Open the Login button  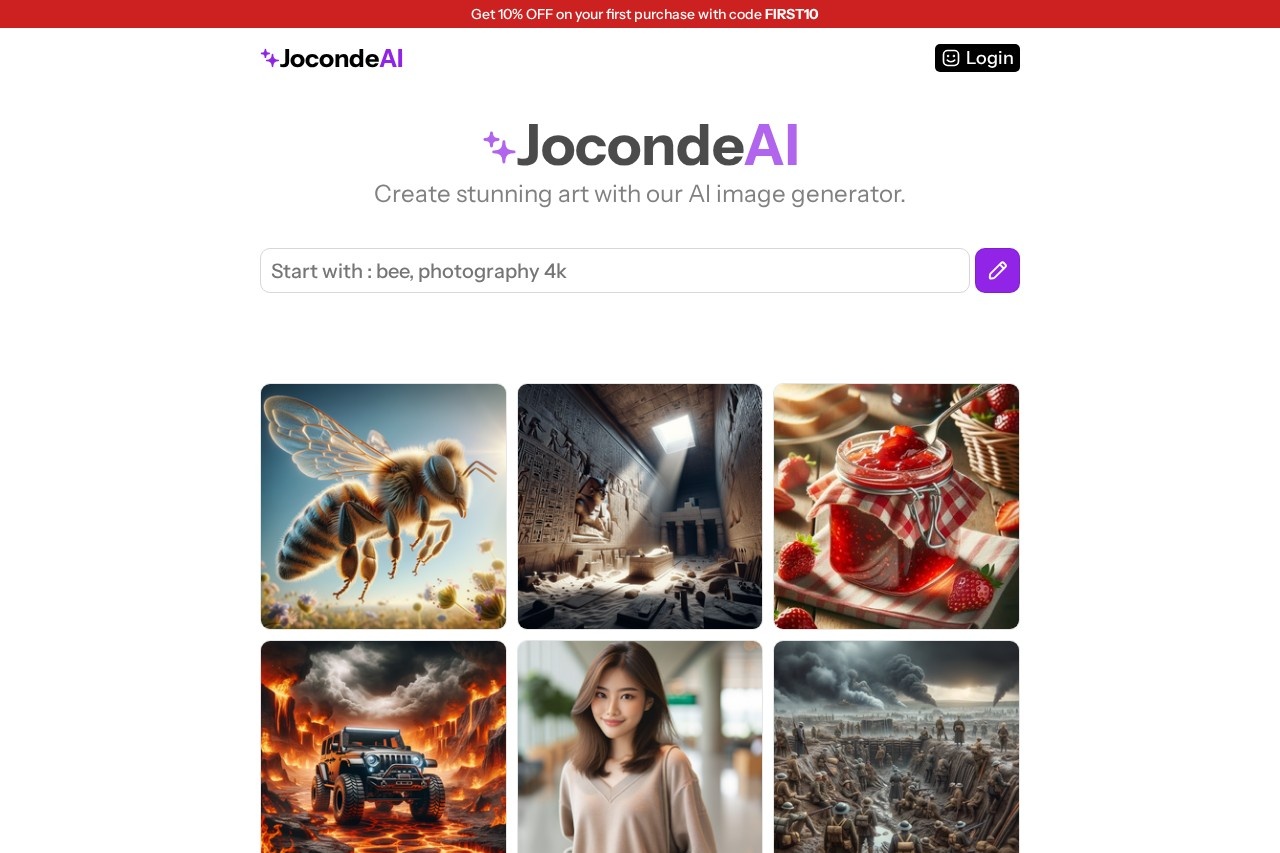coord(977,58)
